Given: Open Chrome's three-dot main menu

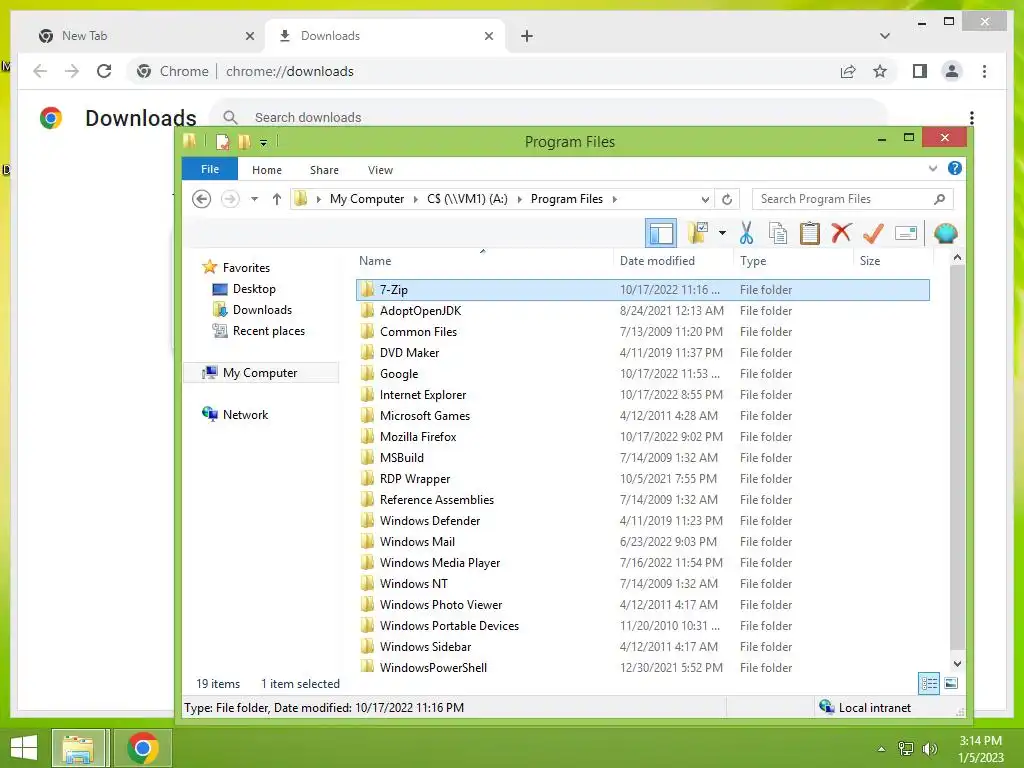Looking at the screenshot, I should 984,71.
